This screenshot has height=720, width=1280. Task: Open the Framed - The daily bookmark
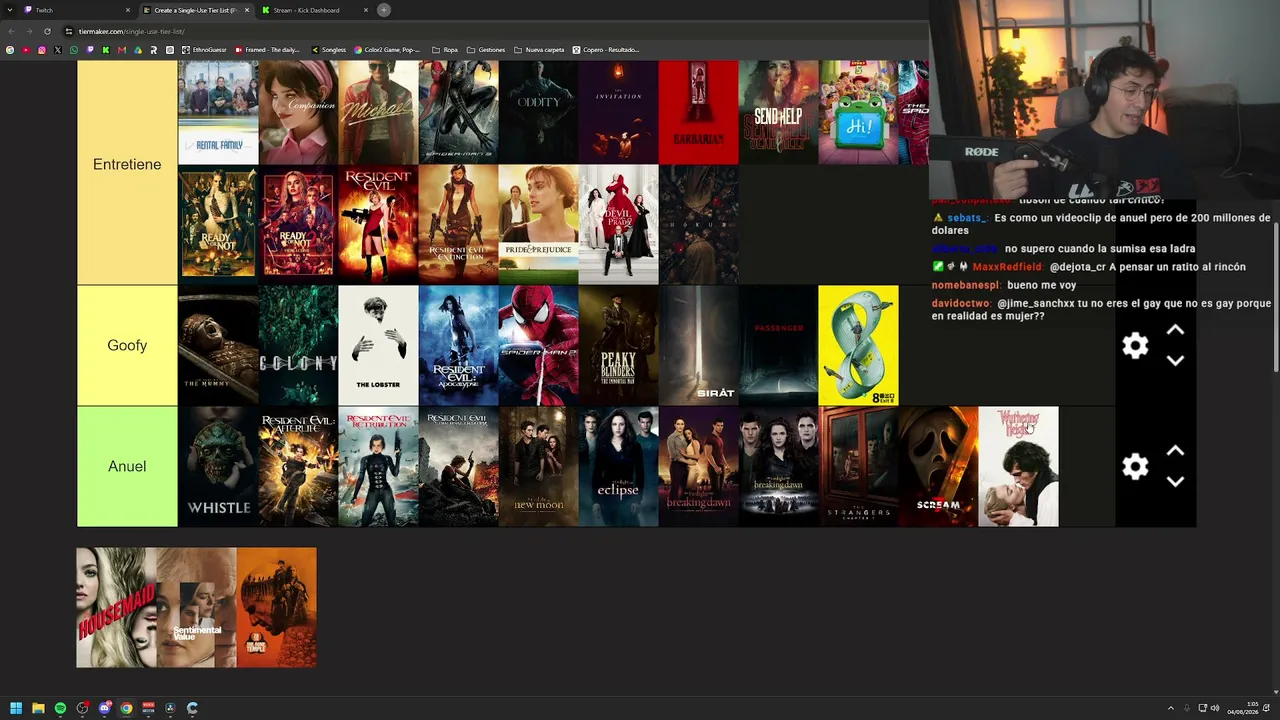tap(267, 50)
